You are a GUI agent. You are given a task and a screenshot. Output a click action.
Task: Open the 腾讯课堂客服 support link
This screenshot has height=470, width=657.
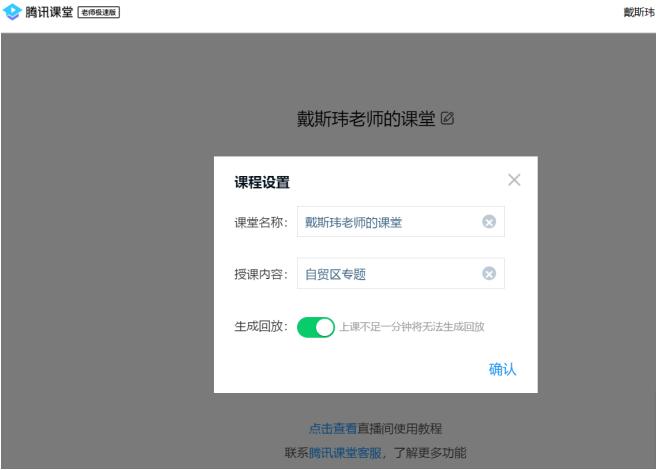[x=344, y=453]
